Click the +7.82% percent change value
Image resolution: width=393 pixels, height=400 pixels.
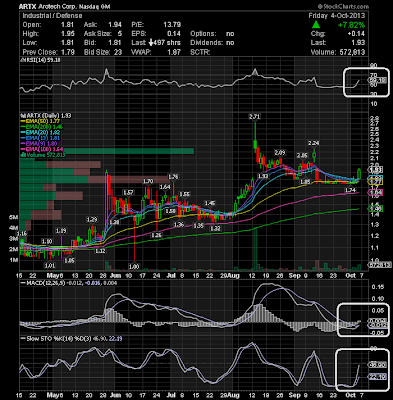351,25
